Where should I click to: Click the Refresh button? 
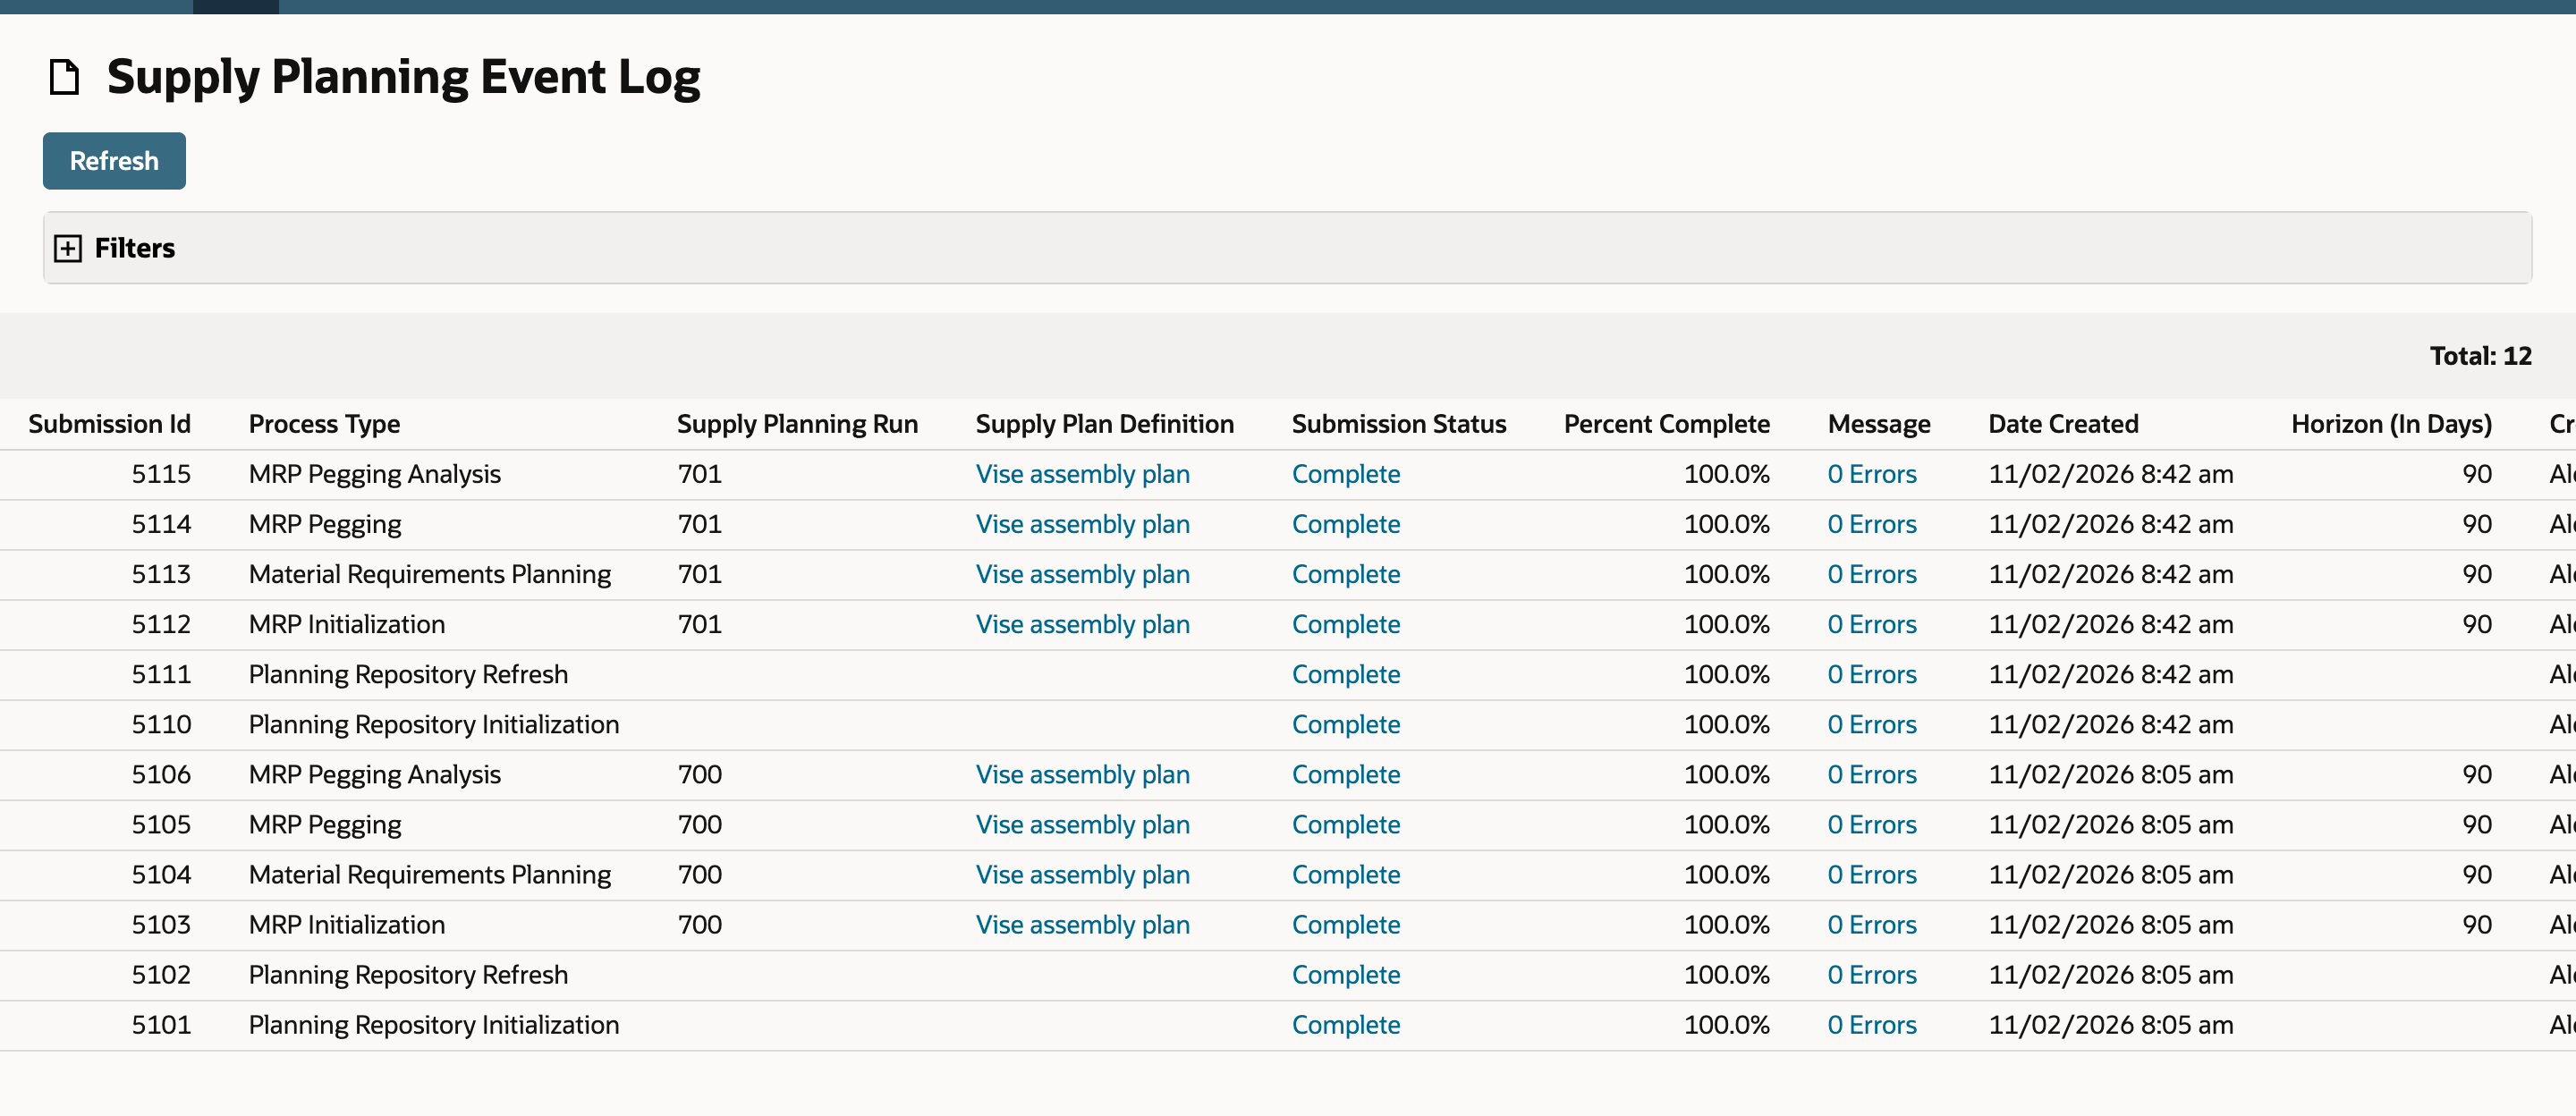point(114,161)
